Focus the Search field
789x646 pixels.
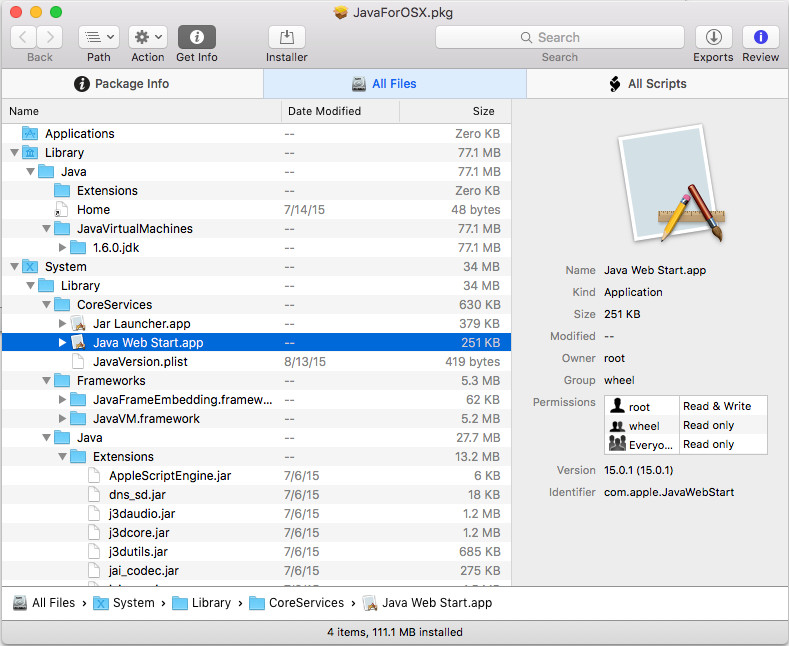coord(560,37)
